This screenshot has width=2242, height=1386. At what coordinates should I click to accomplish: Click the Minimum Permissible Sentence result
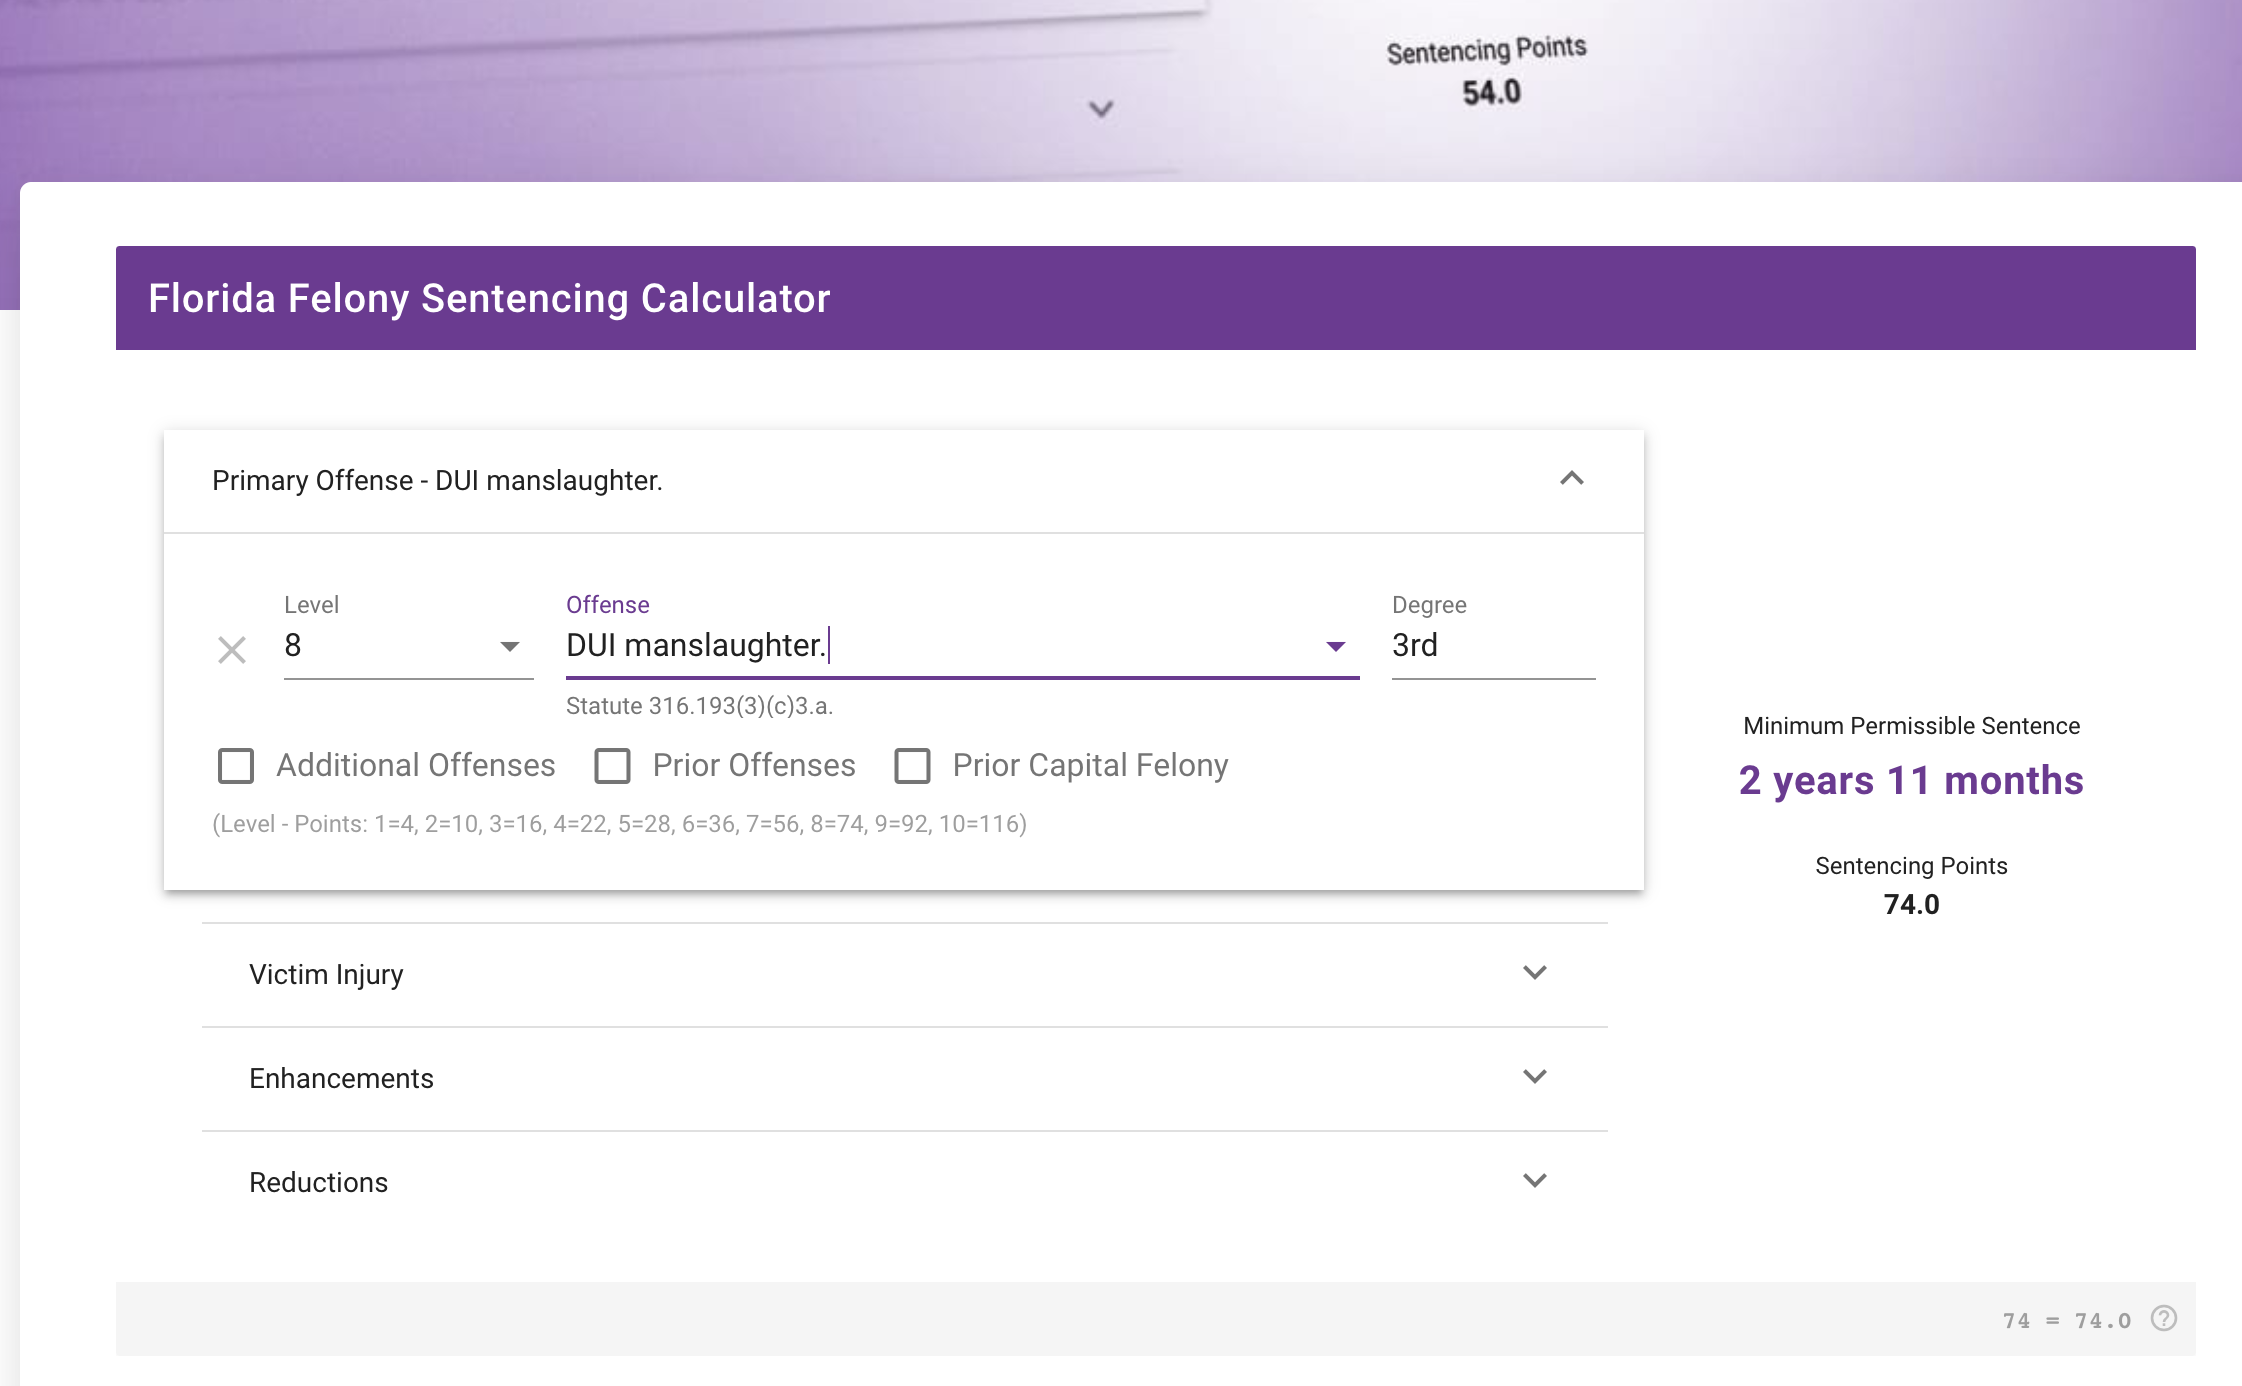coord(1911,780)
